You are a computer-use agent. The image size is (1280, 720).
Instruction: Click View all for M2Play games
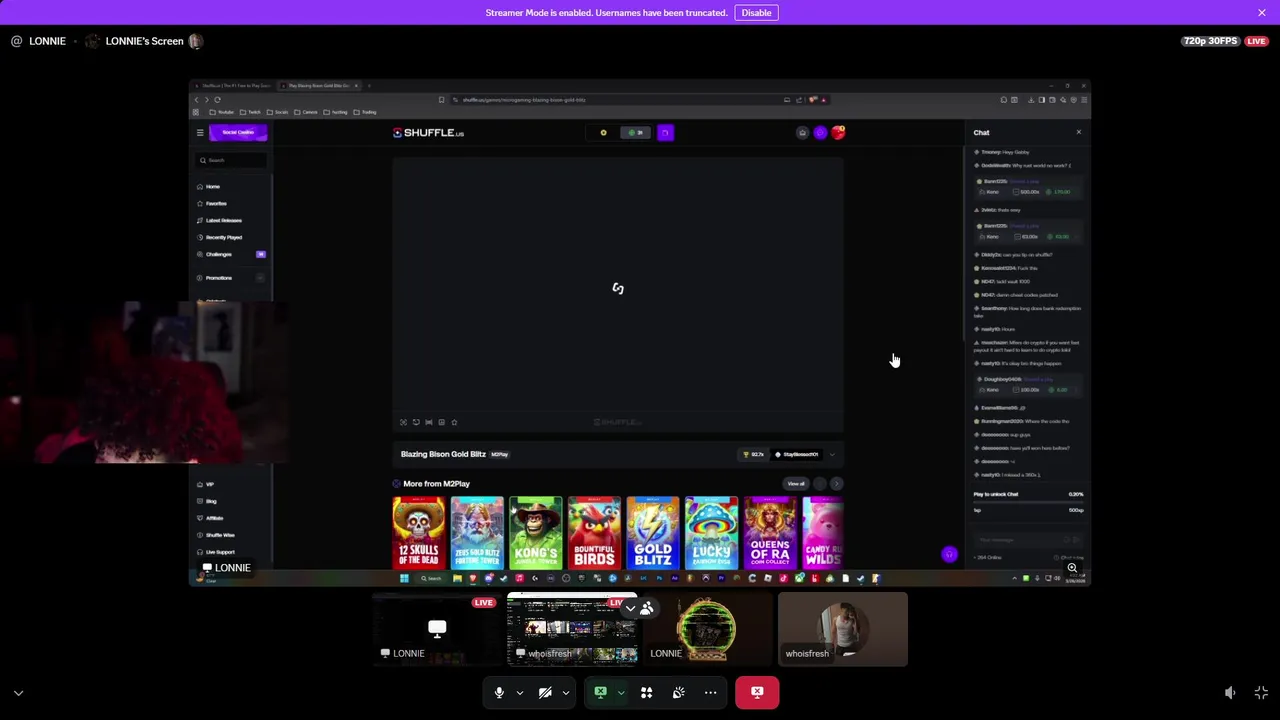click(x=796, y=484)
